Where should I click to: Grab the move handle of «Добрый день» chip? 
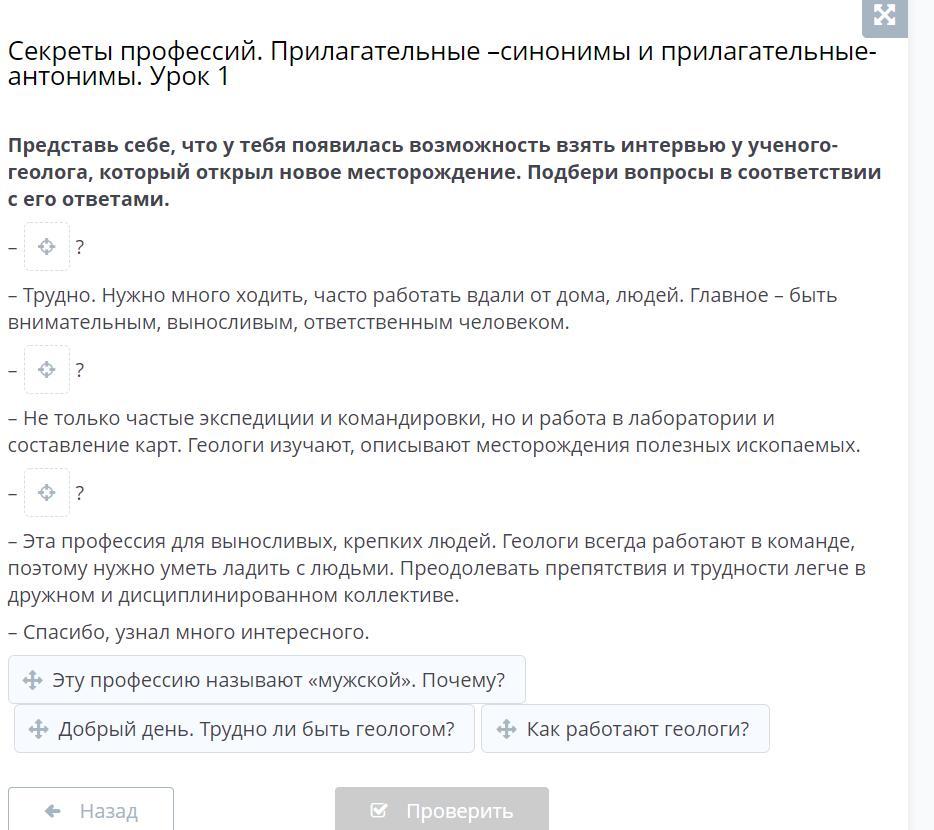[x=38, y=729]
